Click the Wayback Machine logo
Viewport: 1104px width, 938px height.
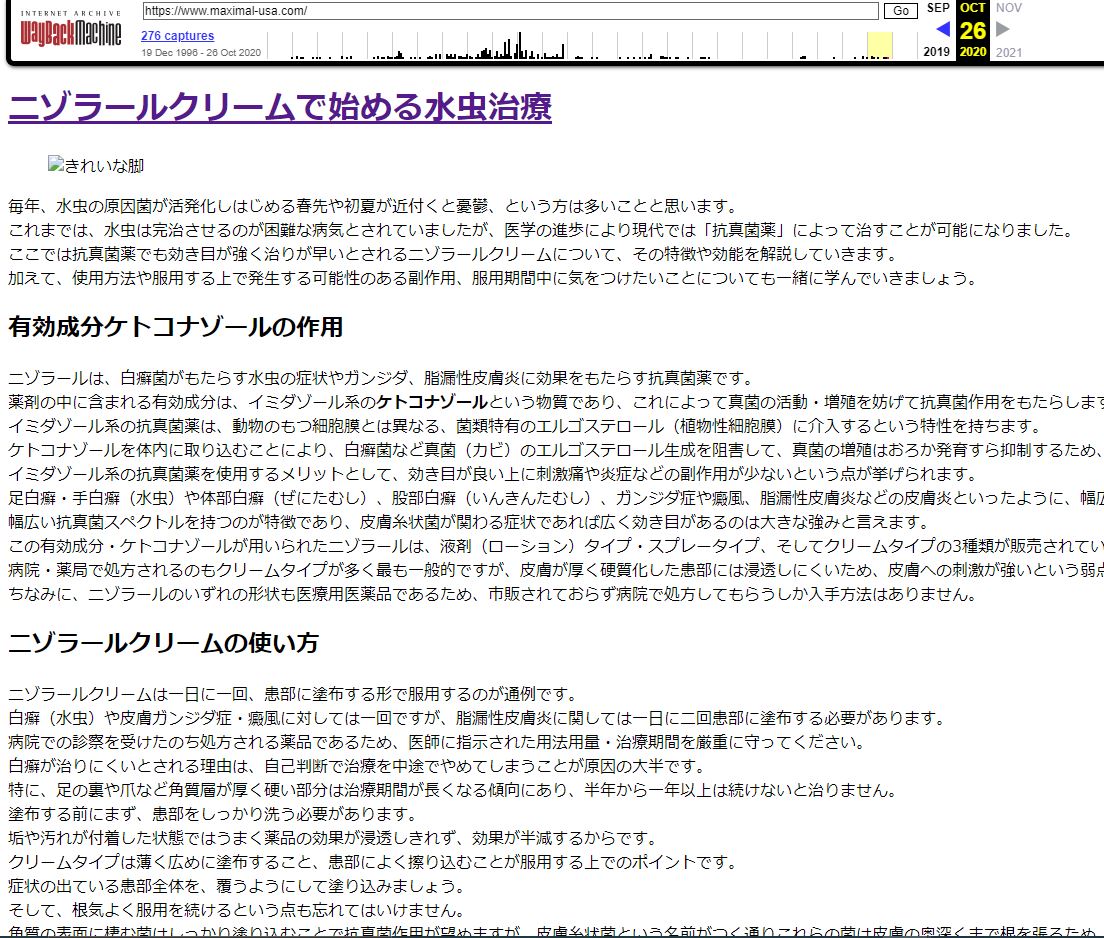pyautogui.click(x=70, y=32)
